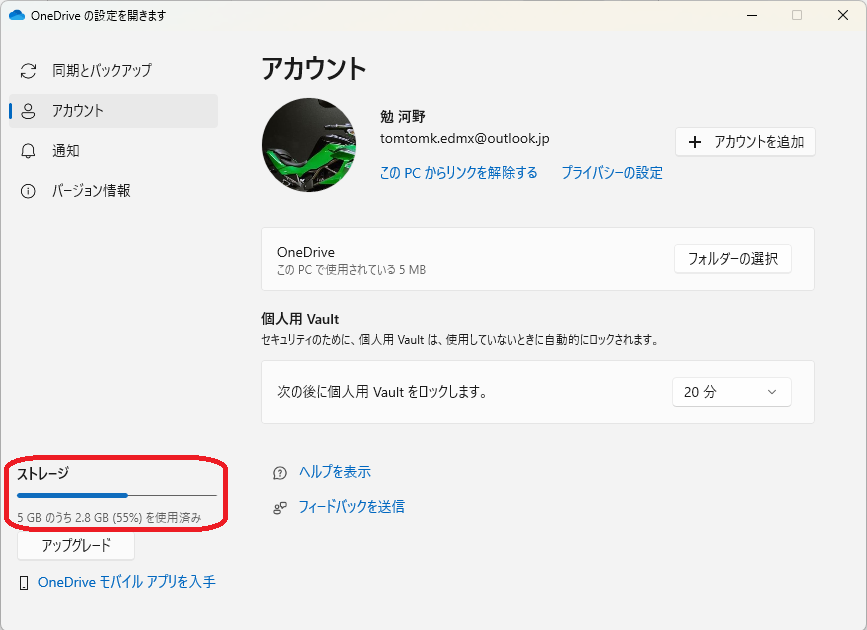Click the OneDrive cloud icon in title bar
The height and width of the screenshot is (630, 867).
coord(17,15)
